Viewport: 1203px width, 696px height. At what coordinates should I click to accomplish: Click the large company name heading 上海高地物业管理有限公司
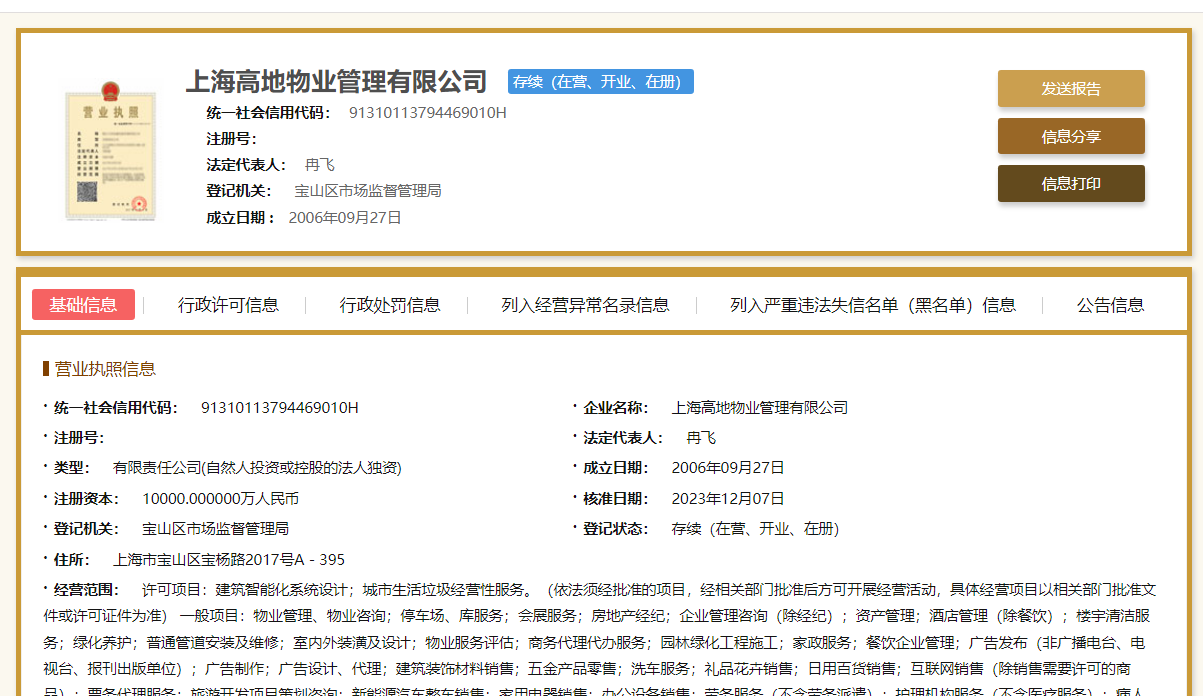(x=336, y=82)
